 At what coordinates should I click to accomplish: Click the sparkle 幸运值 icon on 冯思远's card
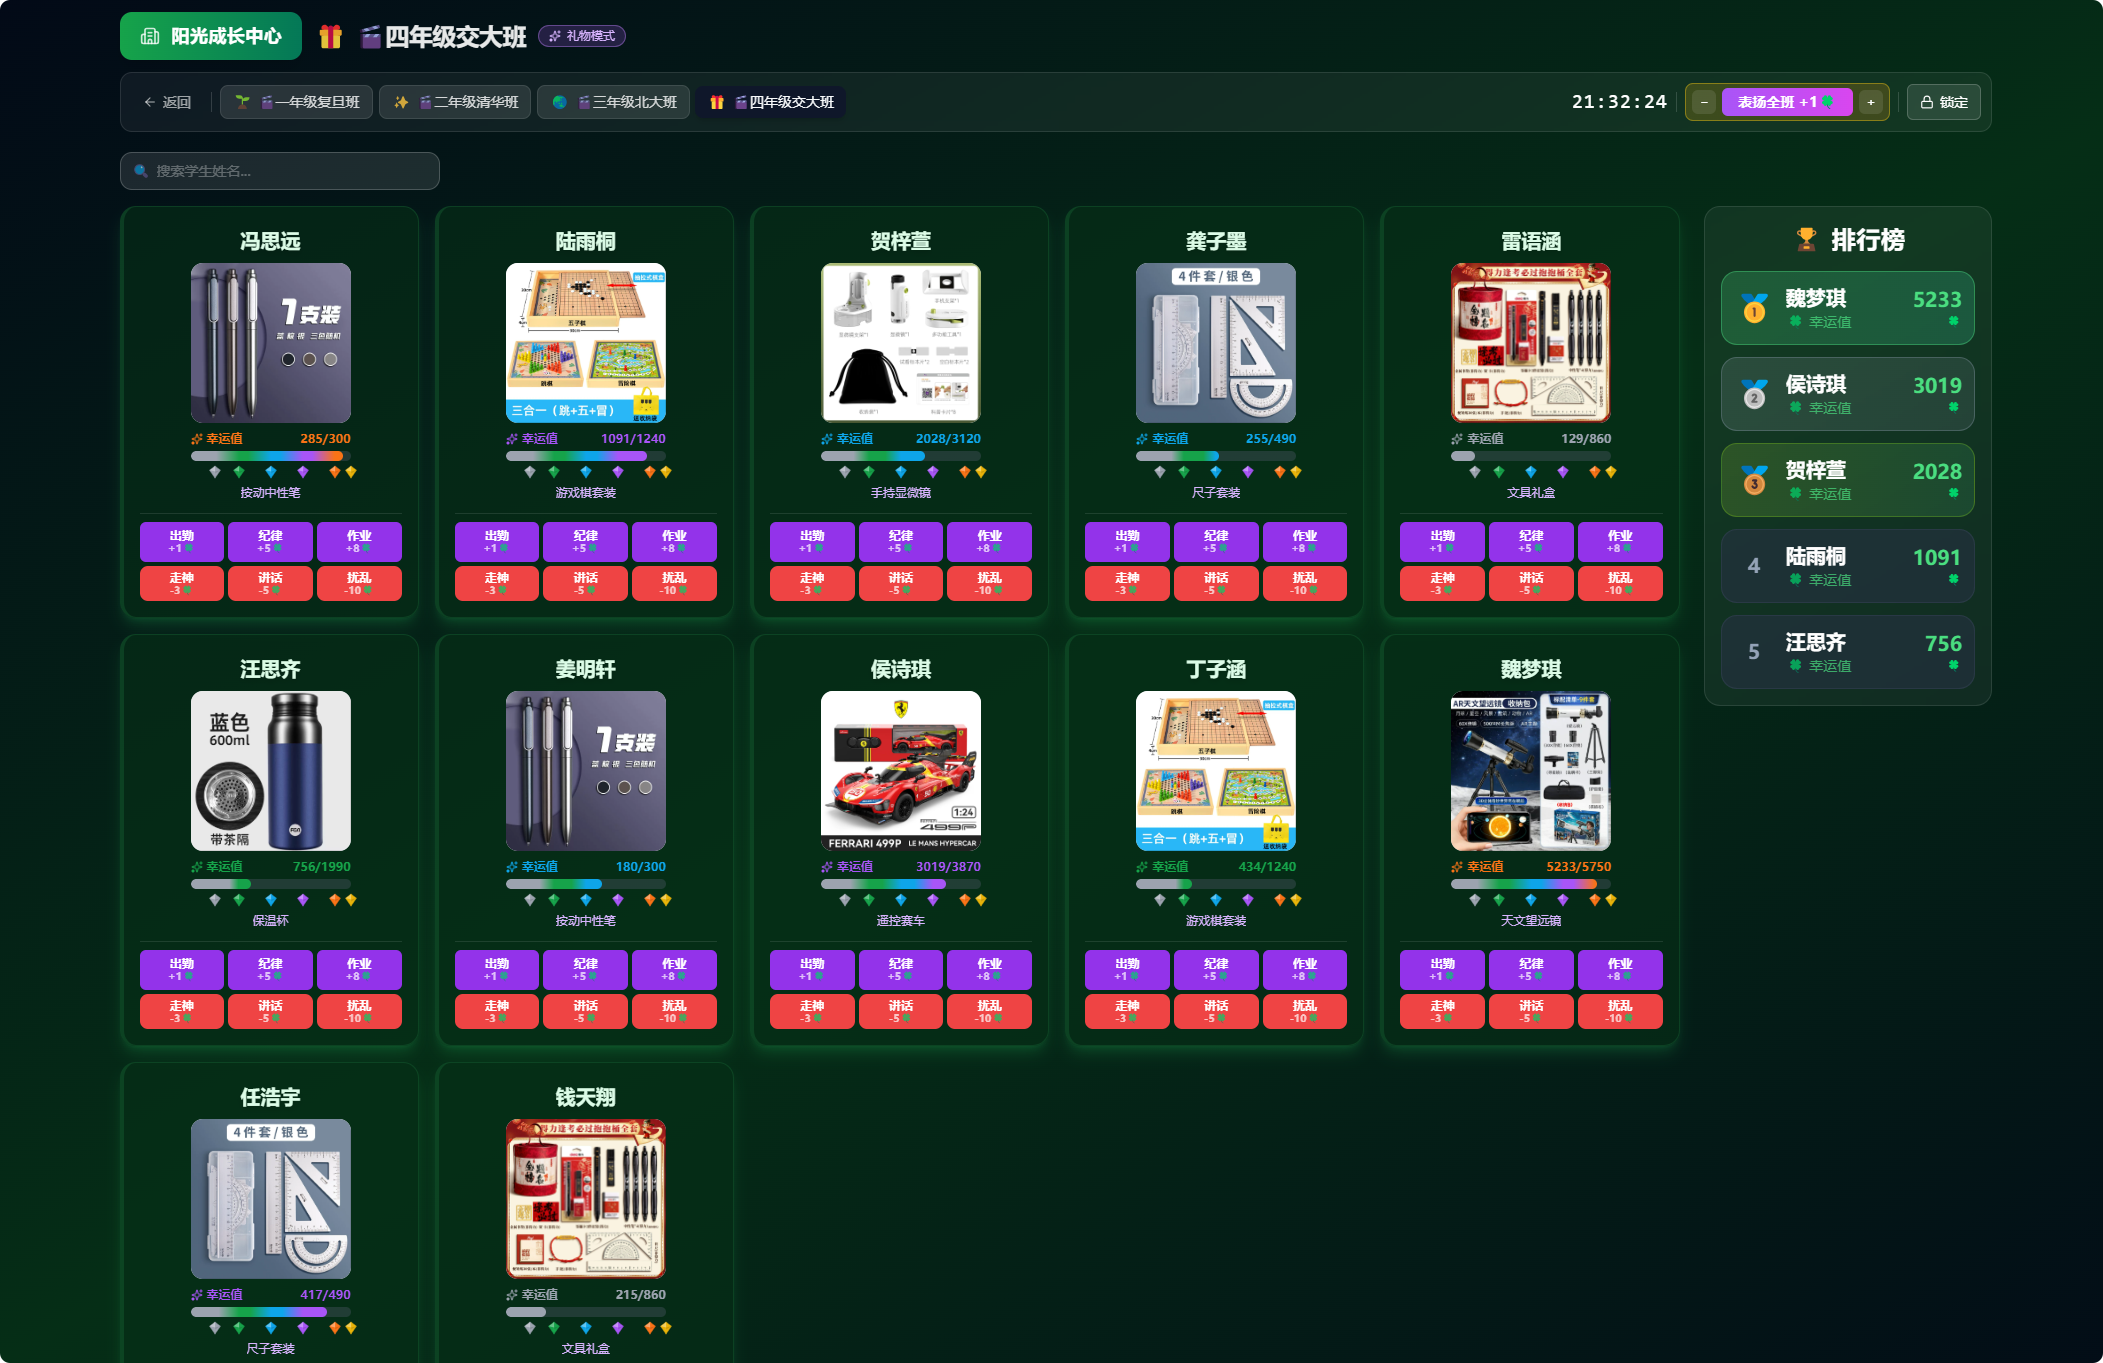pos(197,439)
